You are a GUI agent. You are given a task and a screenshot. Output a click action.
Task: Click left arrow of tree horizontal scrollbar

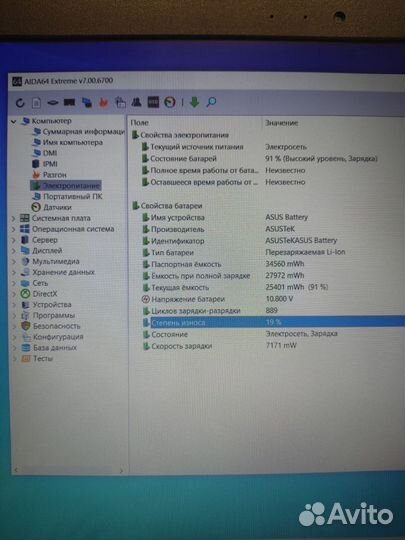point(16,470)
